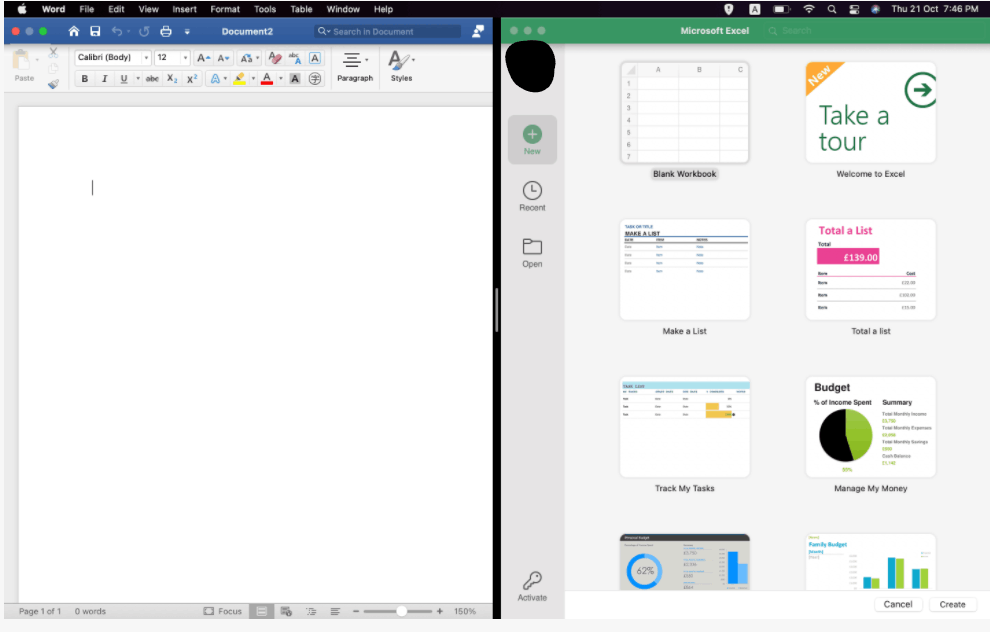This screenshot has width=990, height=632.
Task: Apply superscript formatting
Action: 192,79
